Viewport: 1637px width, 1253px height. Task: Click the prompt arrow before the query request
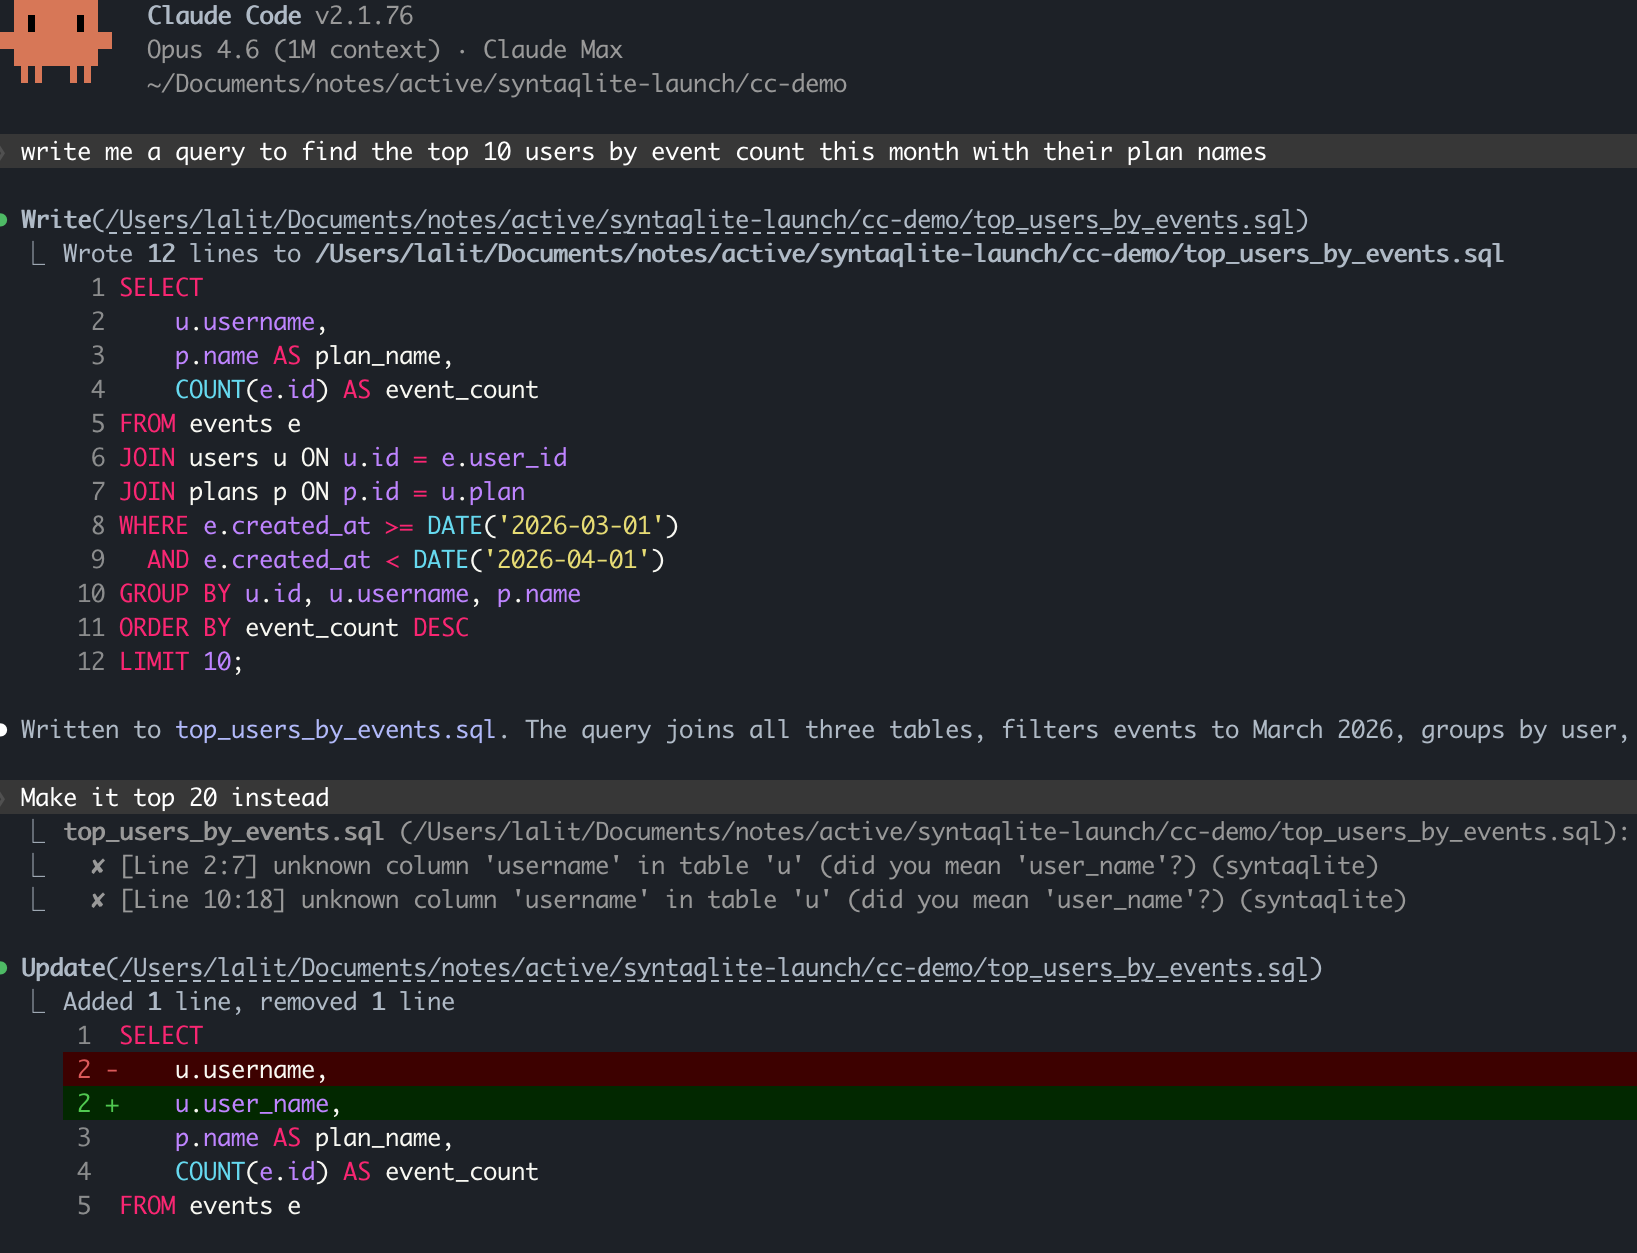click(4, 152)
